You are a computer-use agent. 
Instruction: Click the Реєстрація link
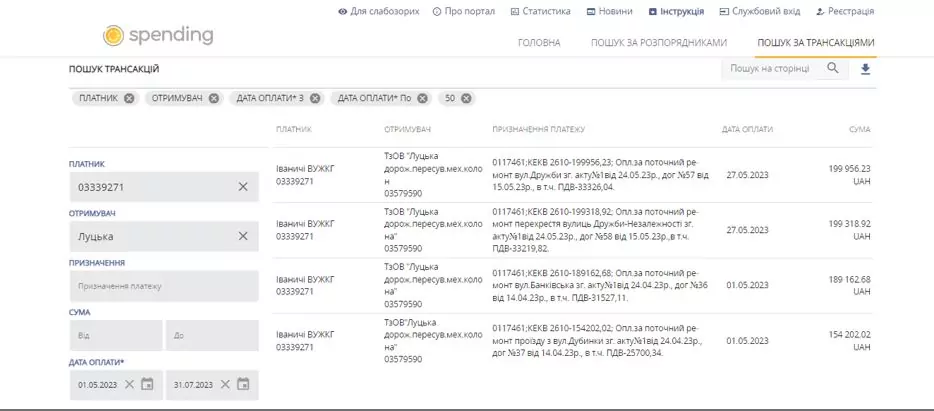point(845,11)
